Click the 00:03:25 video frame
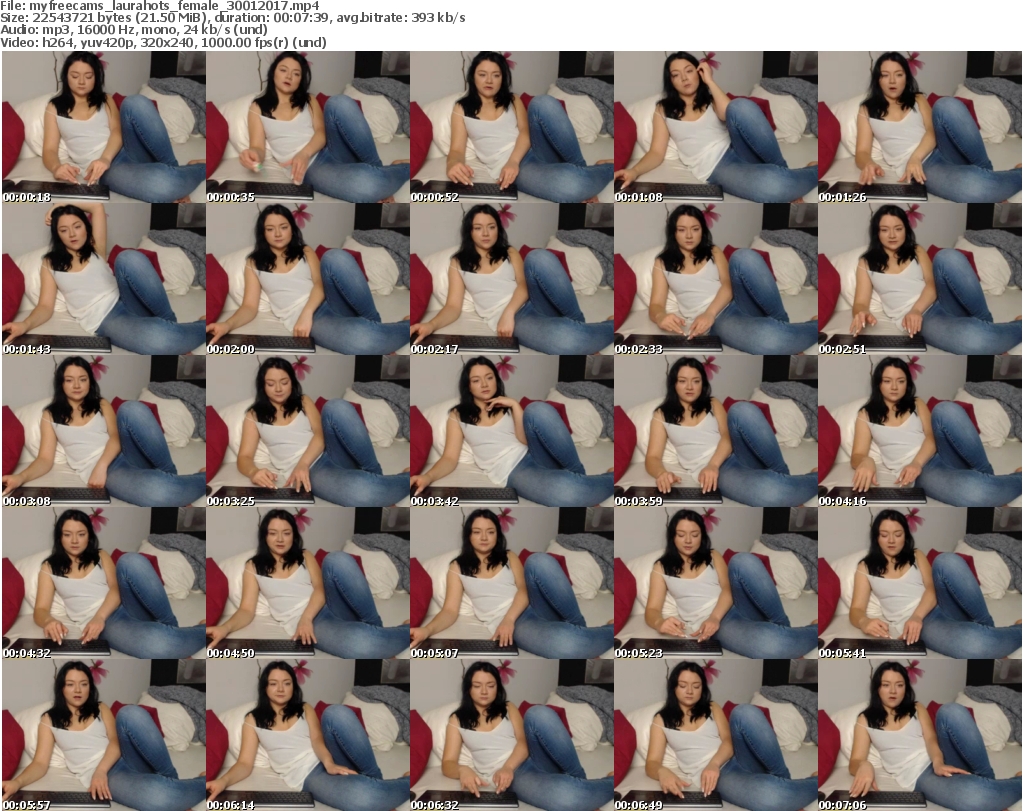 [x=308, y=431]
